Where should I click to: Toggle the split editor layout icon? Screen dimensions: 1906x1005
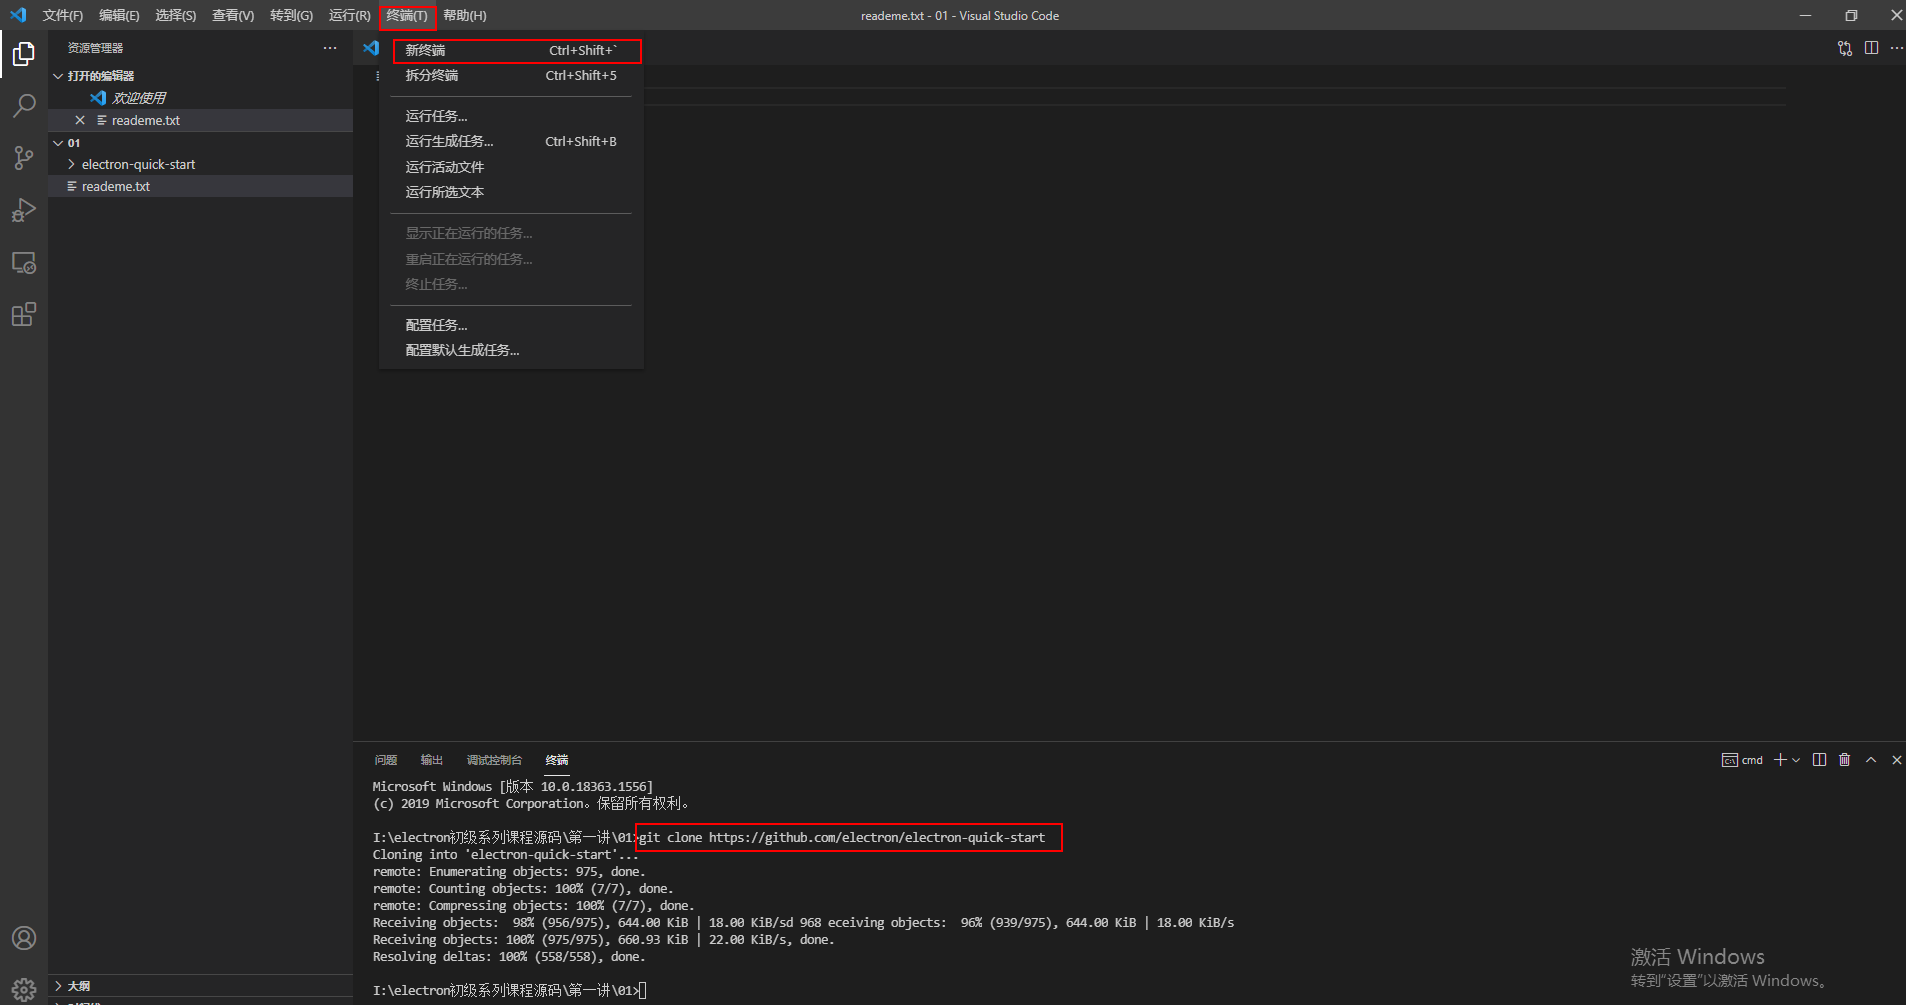pos(1871,47)
